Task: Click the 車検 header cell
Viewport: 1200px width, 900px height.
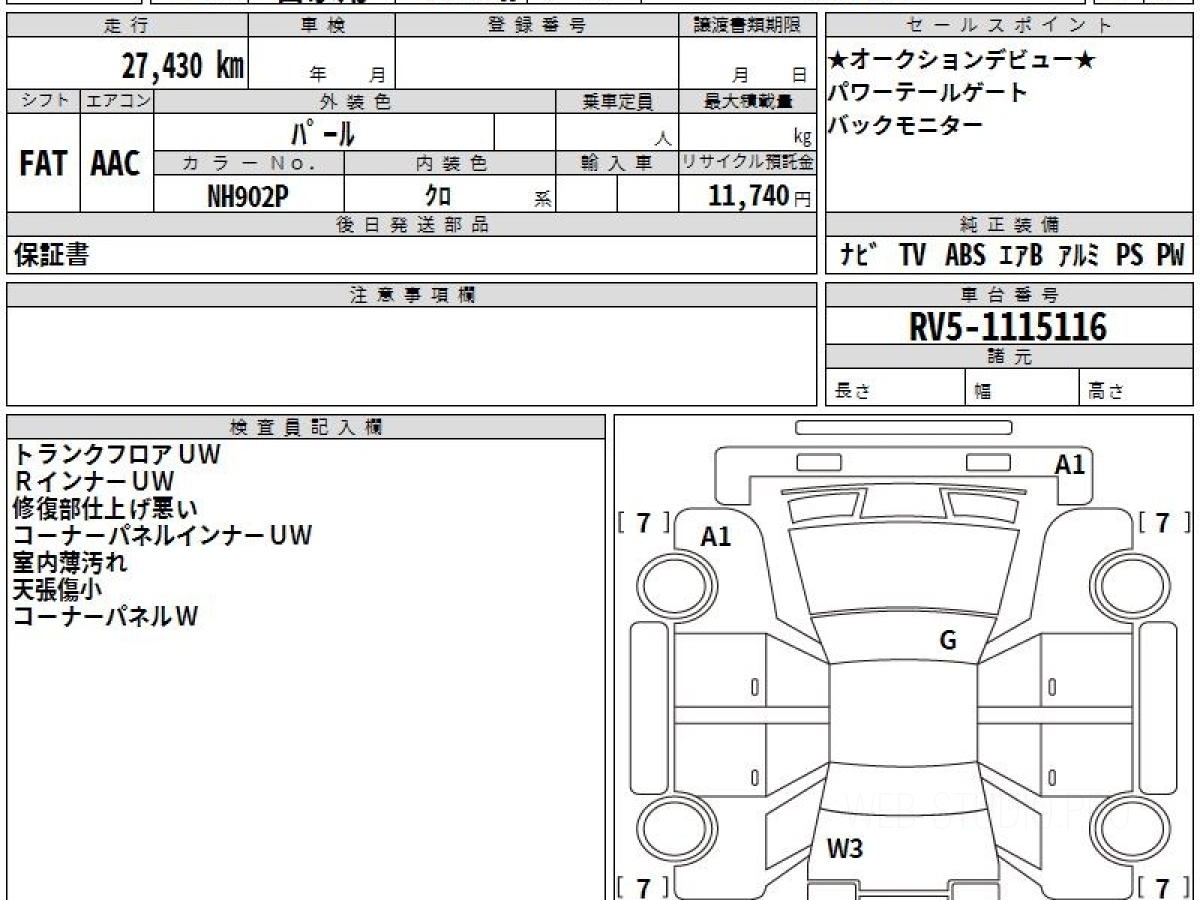Action: [x=322, y=26]
